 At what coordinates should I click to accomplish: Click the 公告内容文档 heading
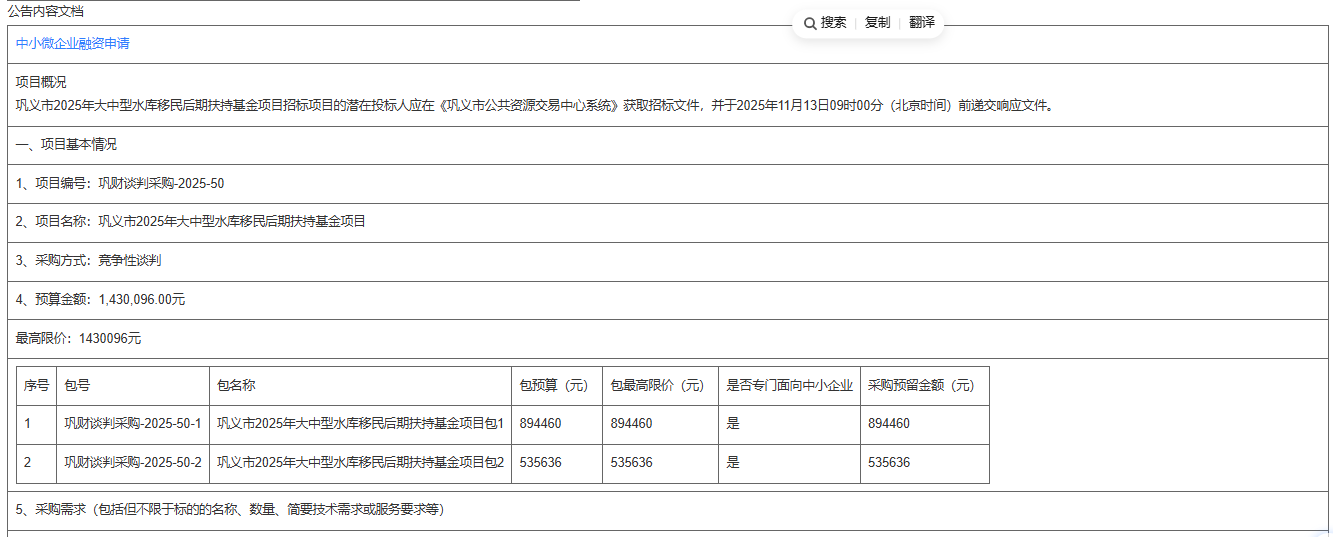click(46, 11)
